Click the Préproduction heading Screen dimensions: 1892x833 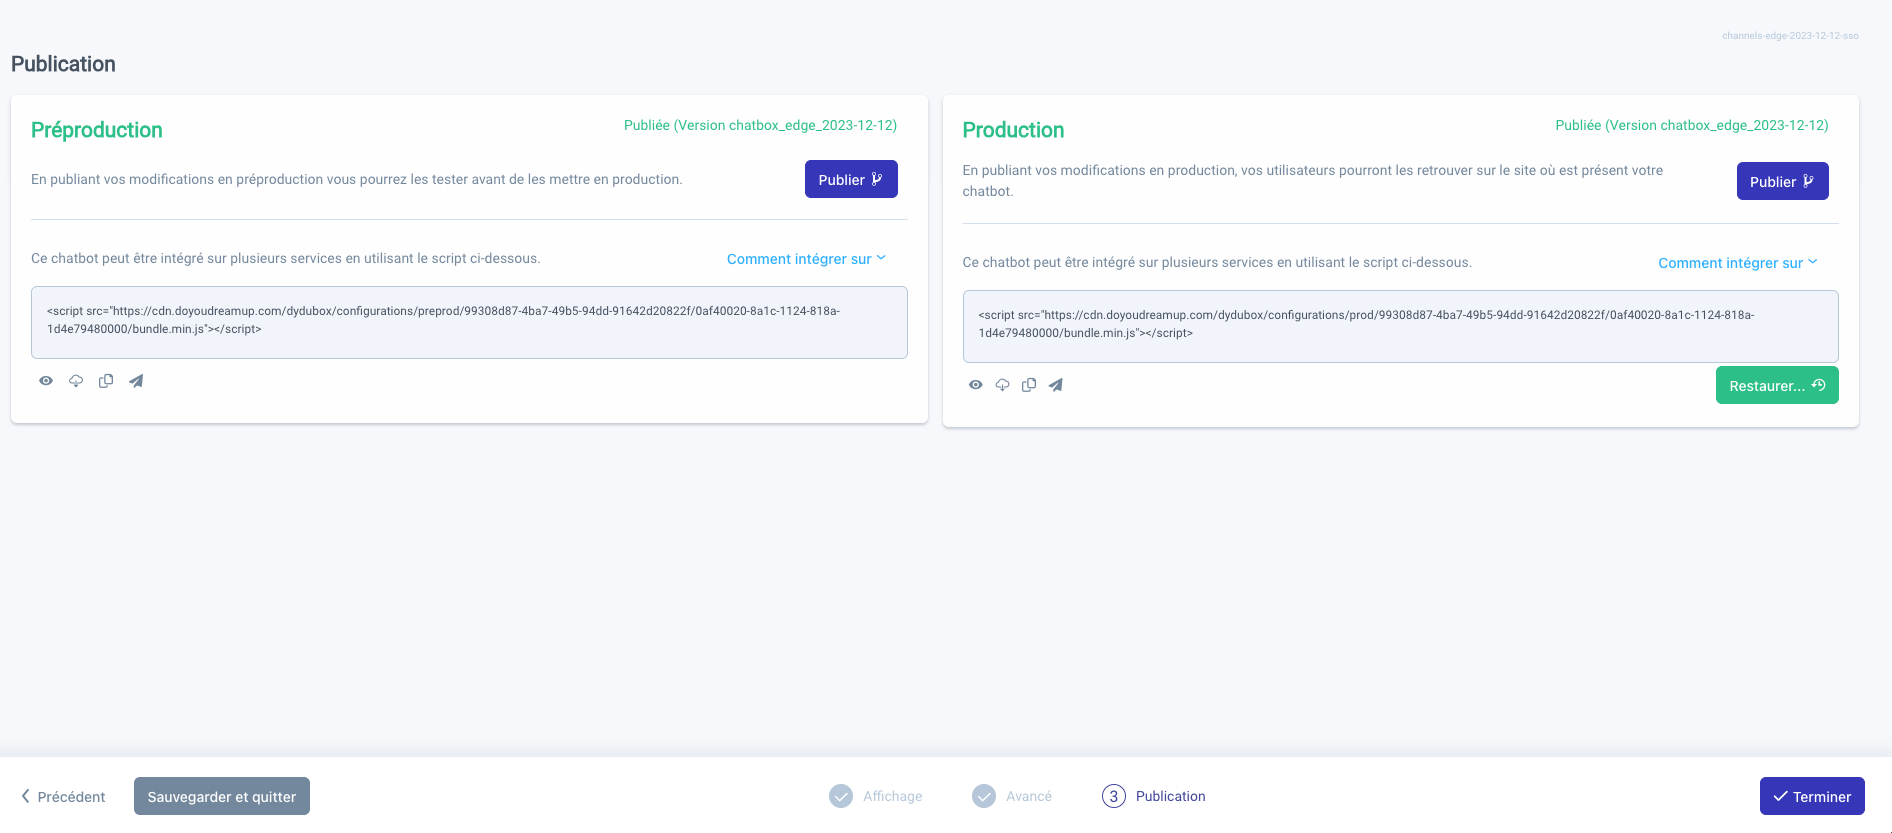97,130
